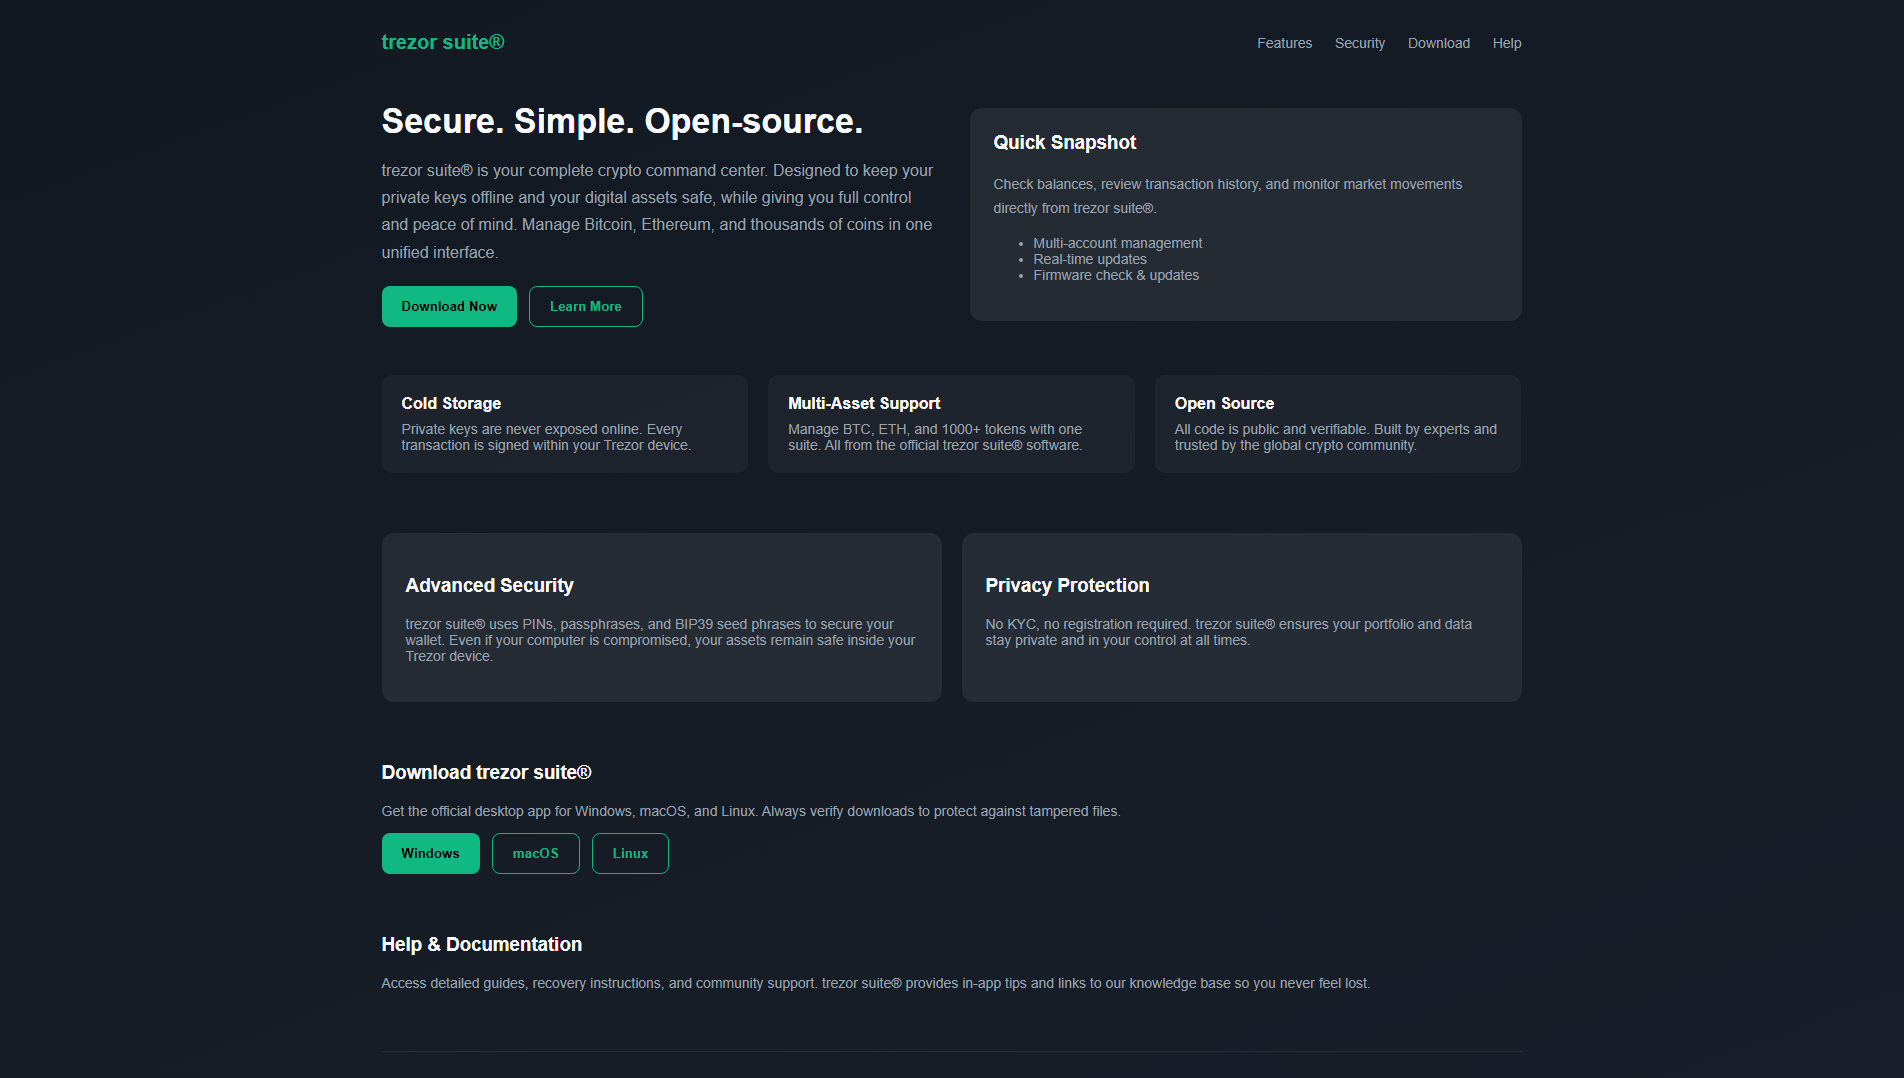The image size is (1904, 1078).
Task: Select the macOS download button
Action: click(535, 853)
